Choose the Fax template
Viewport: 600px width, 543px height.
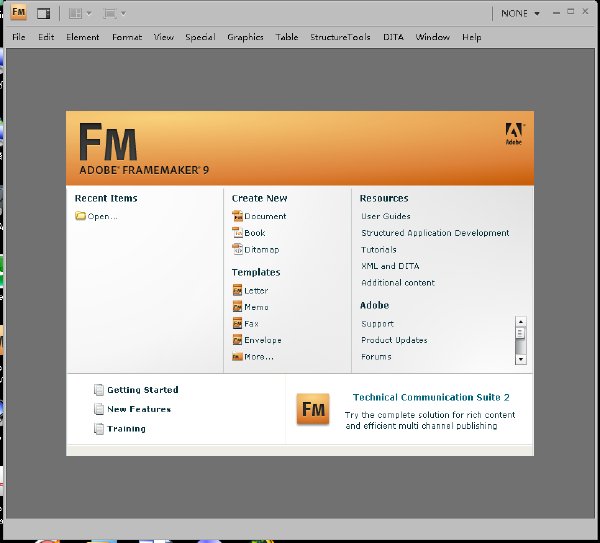[251, 323]
